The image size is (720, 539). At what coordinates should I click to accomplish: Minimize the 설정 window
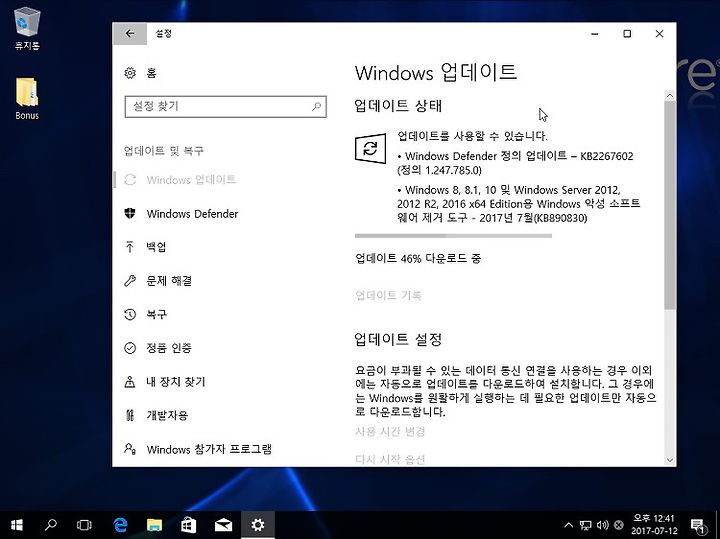point(595,34)
